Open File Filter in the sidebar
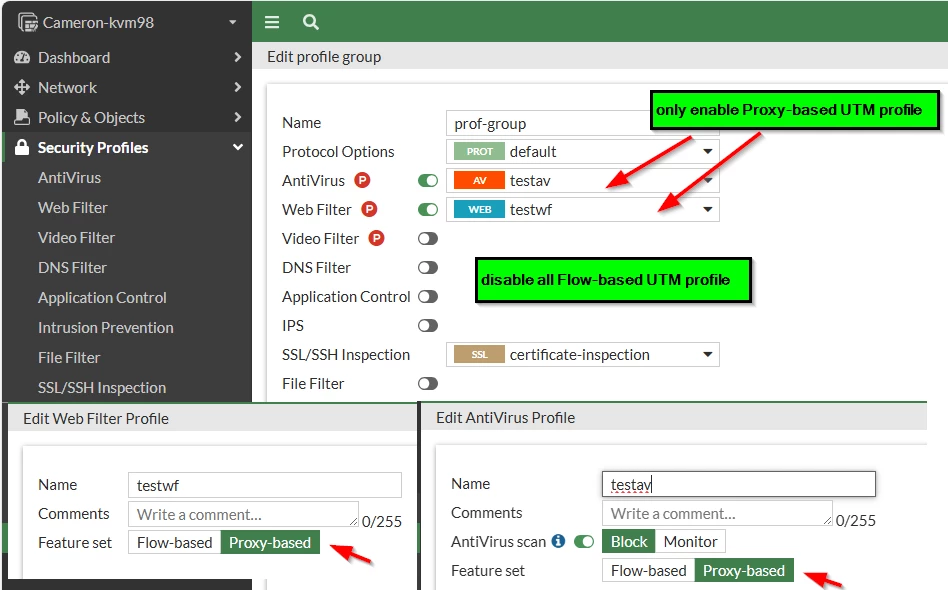The image size is (948, 590). [x=69, y=357]
